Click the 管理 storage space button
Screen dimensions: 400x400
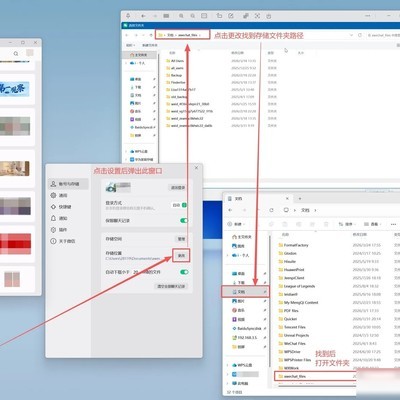[181, 239]
